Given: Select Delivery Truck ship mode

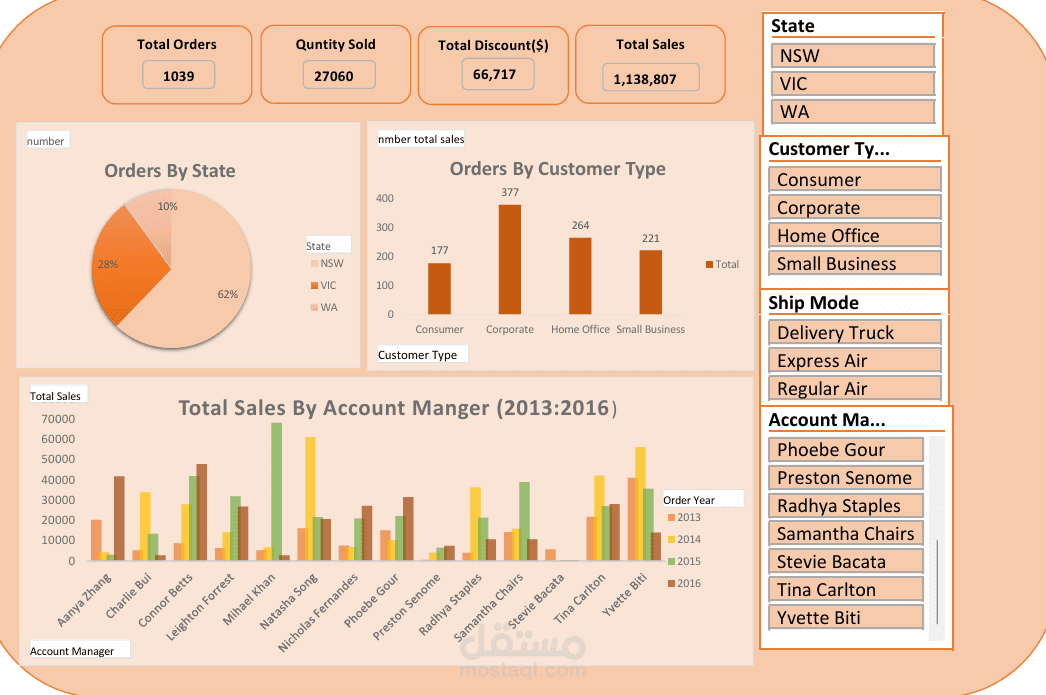Looking at the screenshot, I should click(855, 332).
